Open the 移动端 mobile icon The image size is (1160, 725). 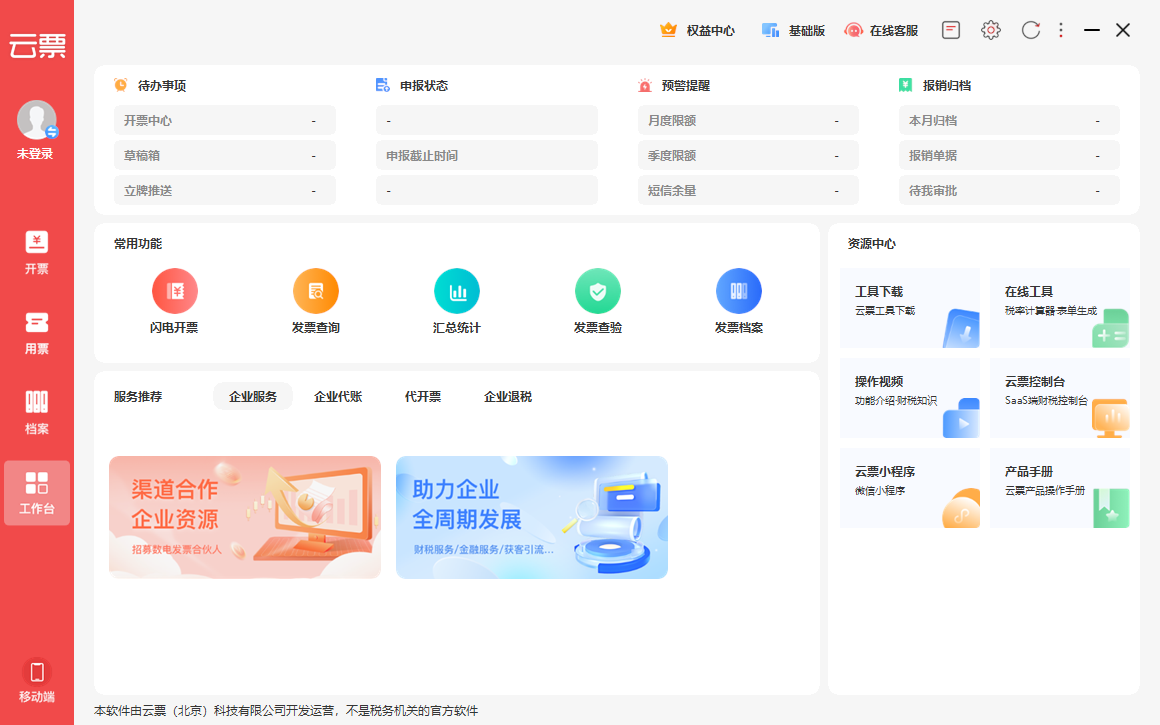pos(36,681)
